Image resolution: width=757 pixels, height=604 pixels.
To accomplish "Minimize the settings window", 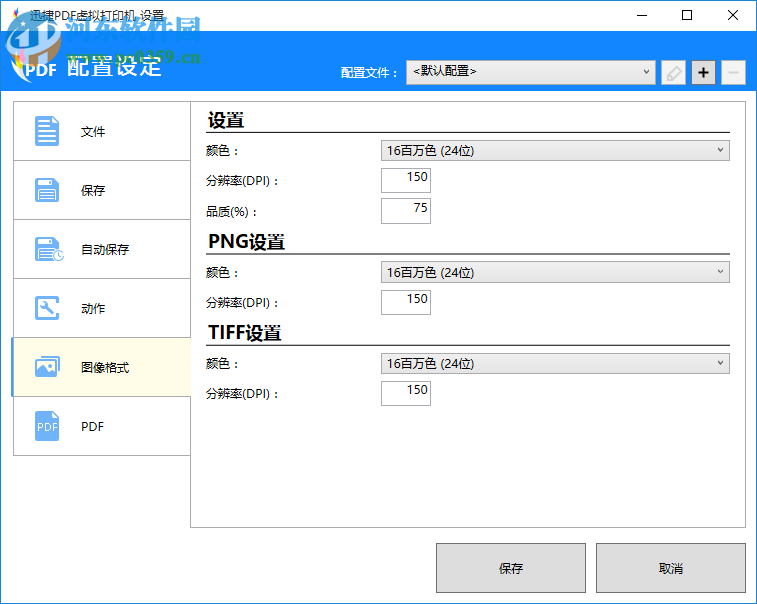I will click(x=642, y=15).
